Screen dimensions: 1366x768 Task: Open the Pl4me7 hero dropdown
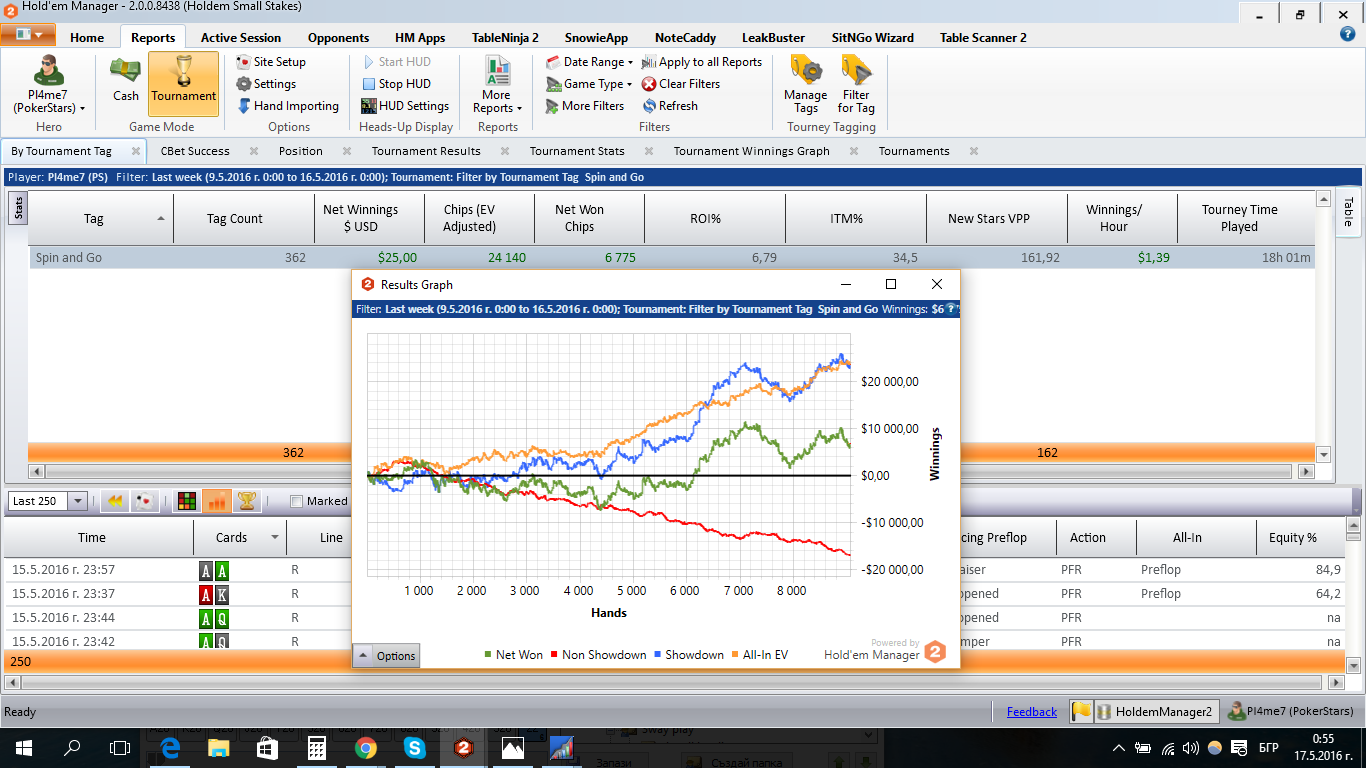(x=49, y=84)
